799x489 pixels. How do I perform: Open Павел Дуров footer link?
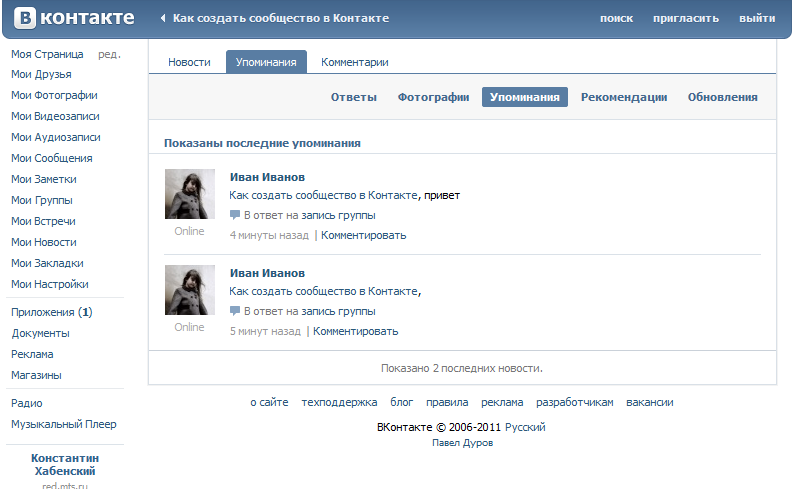click(x=462, y=443)
